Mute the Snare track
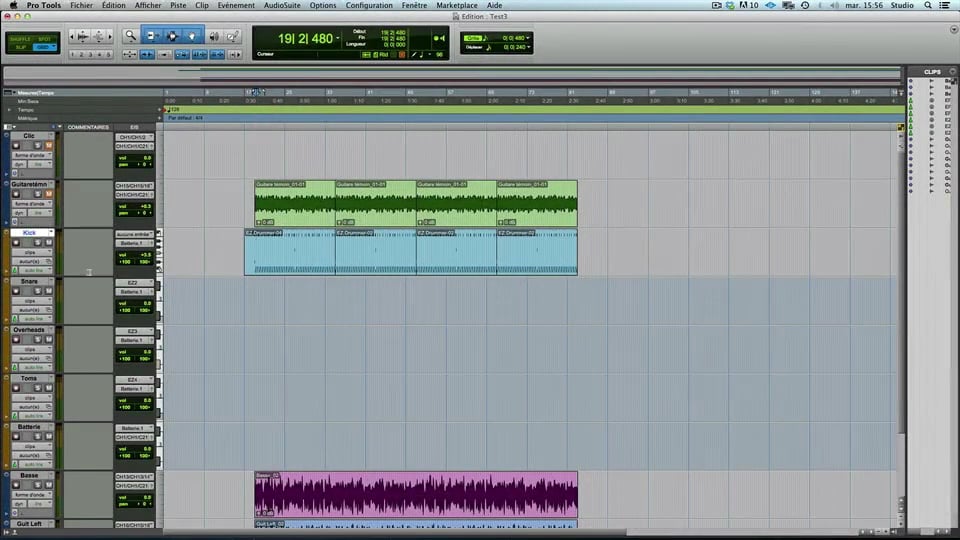The height and width of the screenshot is (540, 960). coord(48,291)
